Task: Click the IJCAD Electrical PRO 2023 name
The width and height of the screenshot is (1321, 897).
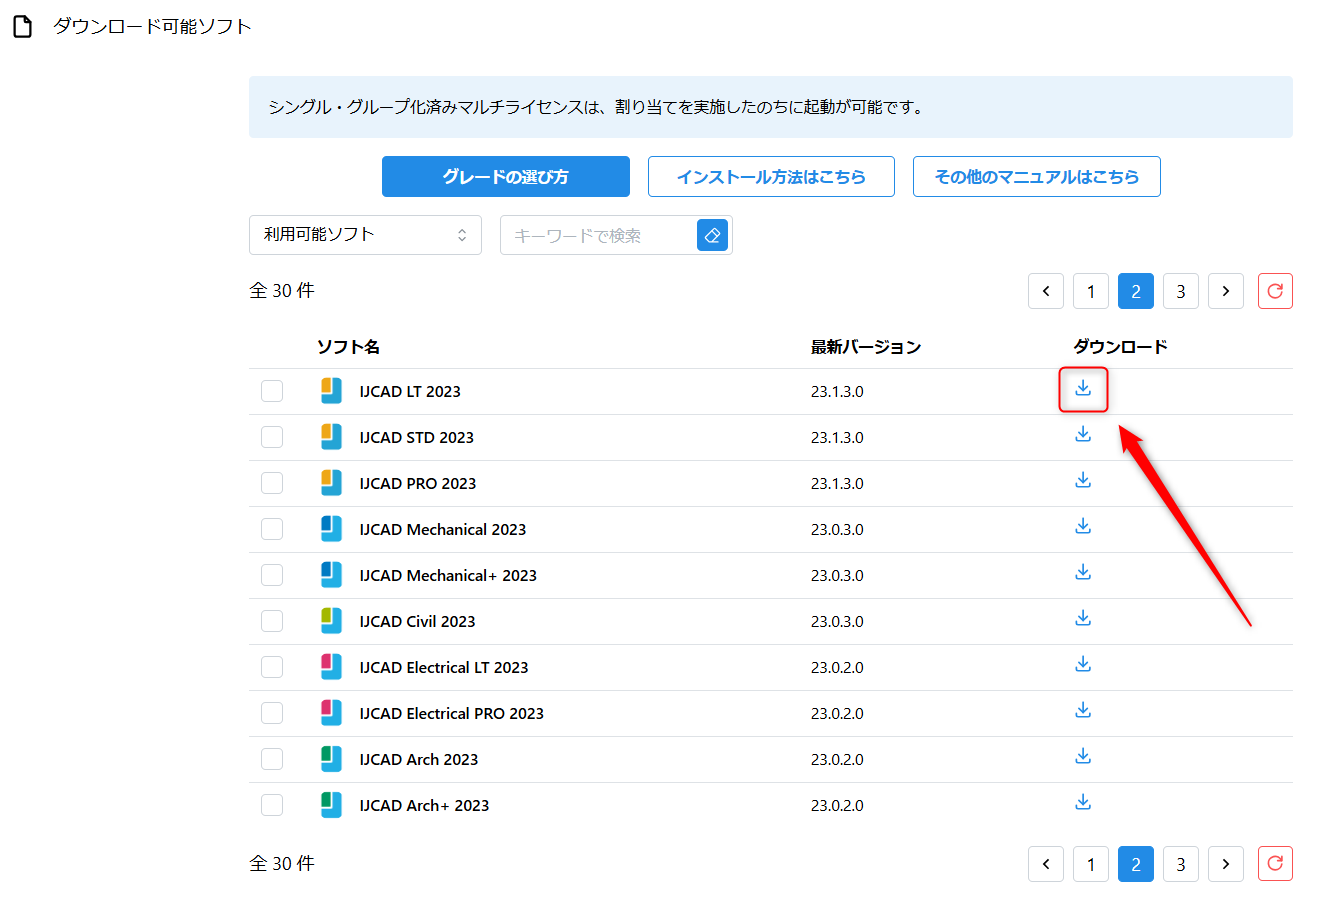Action: click(452, 713)
